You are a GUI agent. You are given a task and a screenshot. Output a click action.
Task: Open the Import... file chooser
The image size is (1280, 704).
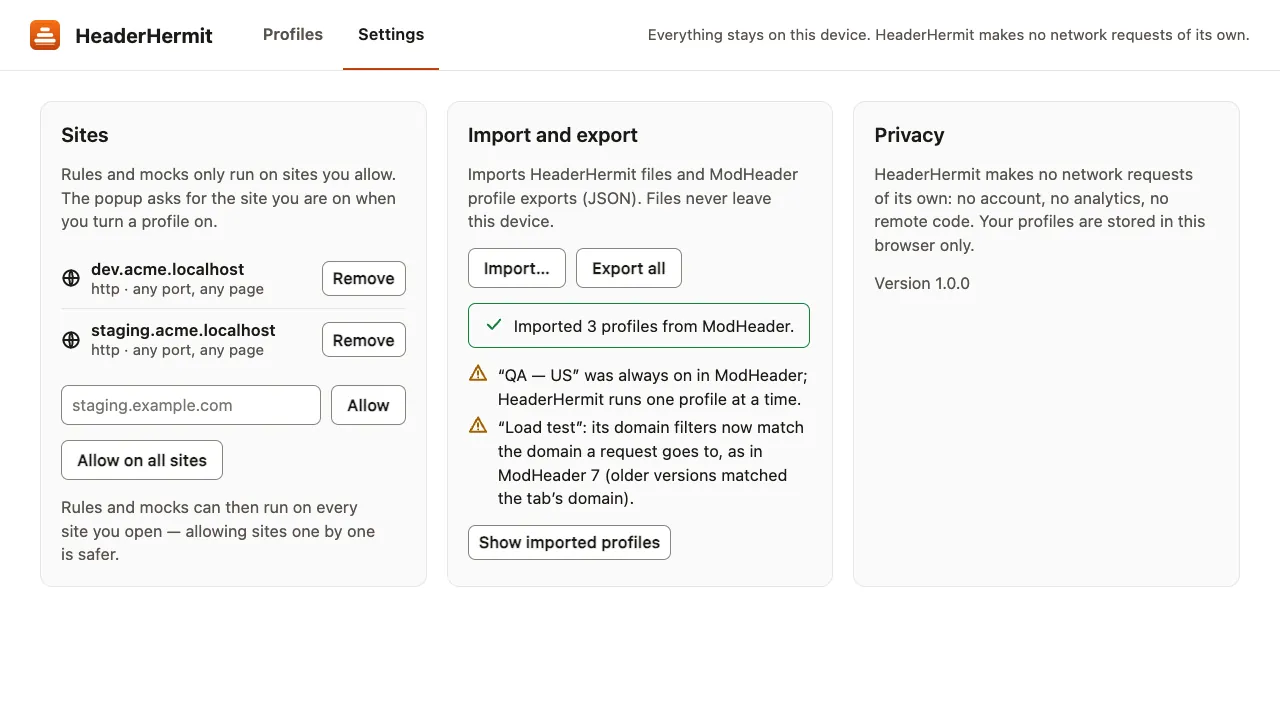point(517,268)
